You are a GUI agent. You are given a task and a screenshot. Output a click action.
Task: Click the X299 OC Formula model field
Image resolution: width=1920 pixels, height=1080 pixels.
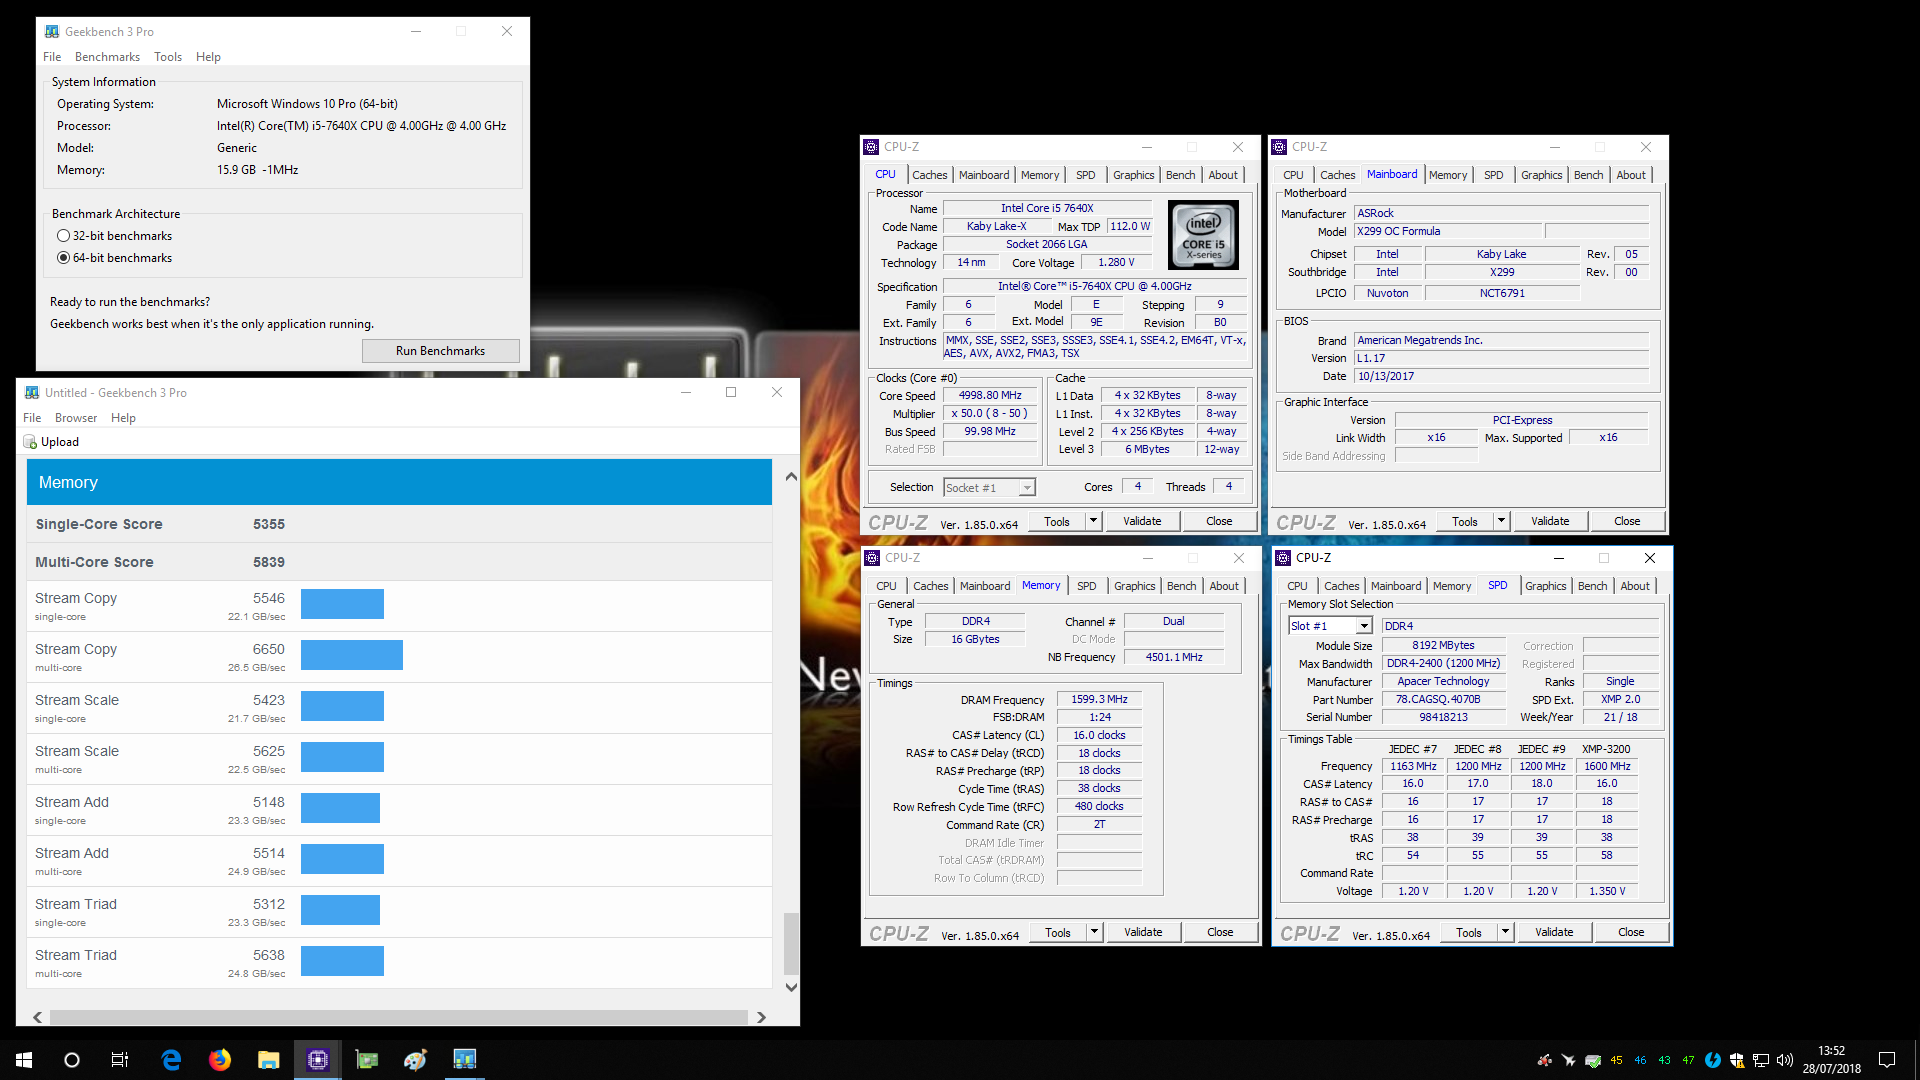[x=1448, y=232]
